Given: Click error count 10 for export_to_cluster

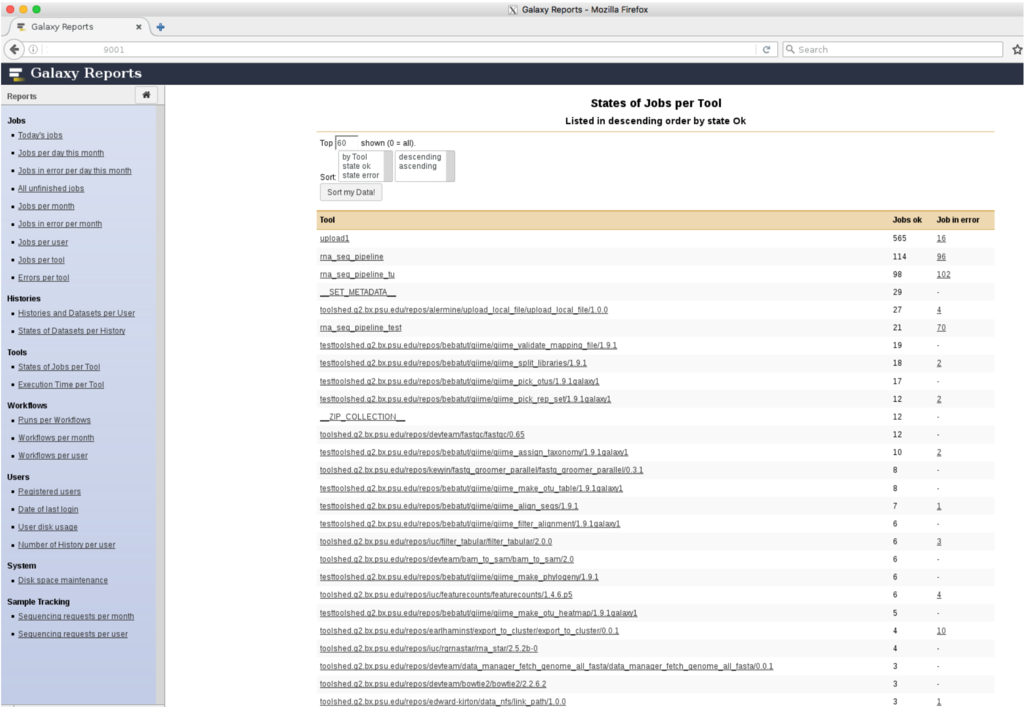Looking at the screenshot, I should [941, 631].
